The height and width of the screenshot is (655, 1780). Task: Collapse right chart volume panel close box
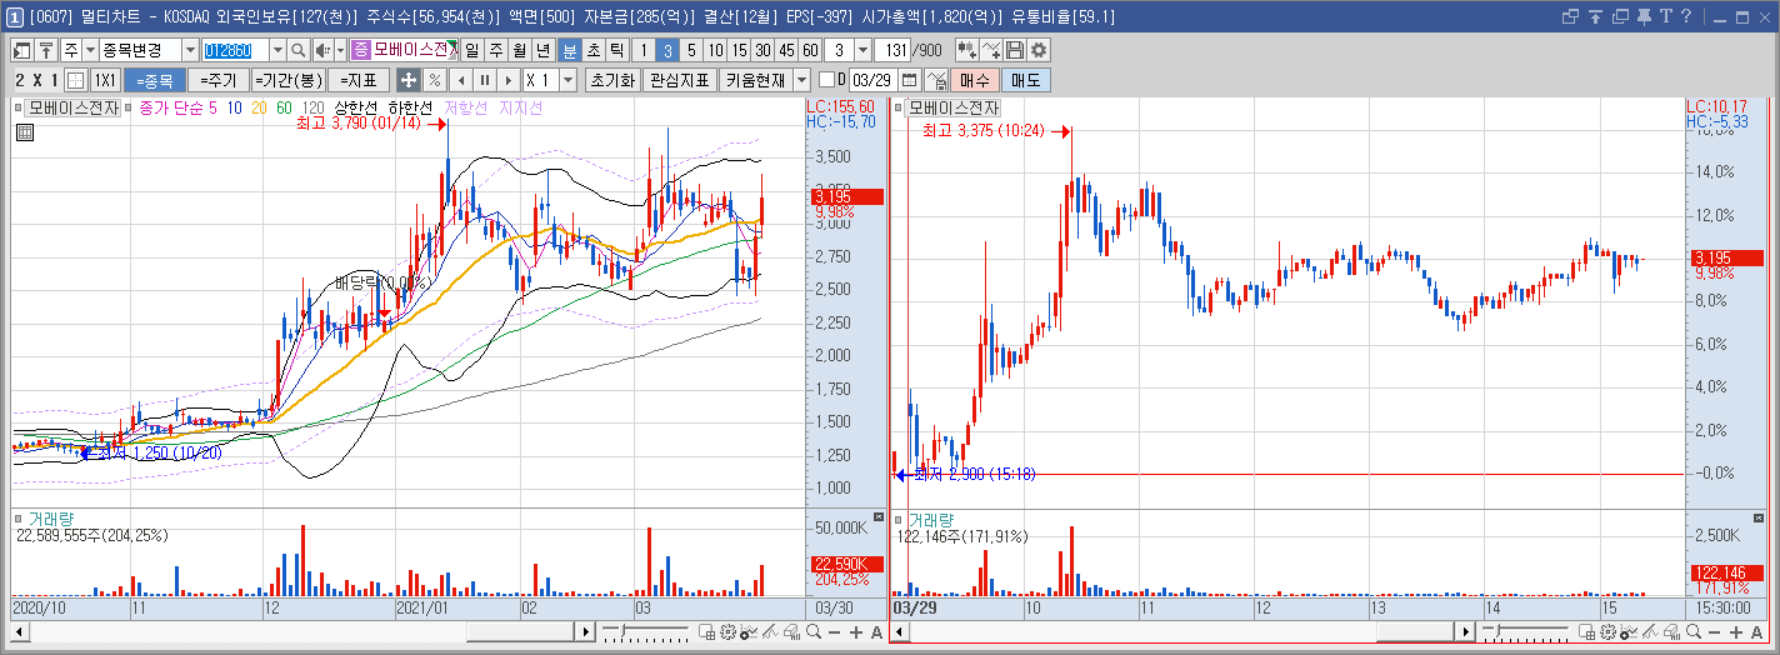pos(1758,517)
